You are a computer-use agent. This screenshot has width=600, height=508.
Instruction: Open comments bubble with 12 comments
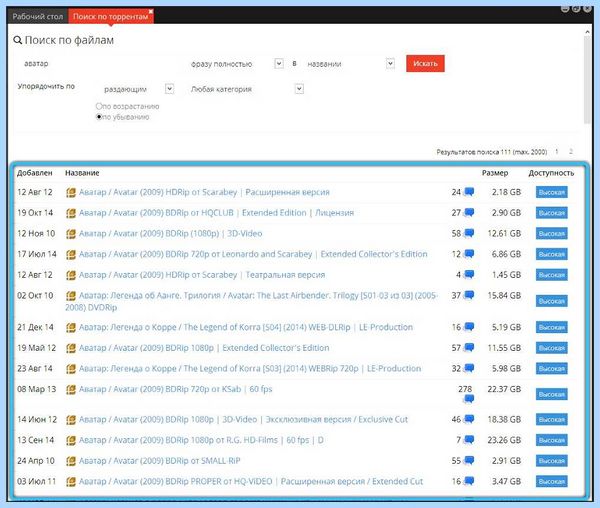pyautogui.click(x=469, y=254)
